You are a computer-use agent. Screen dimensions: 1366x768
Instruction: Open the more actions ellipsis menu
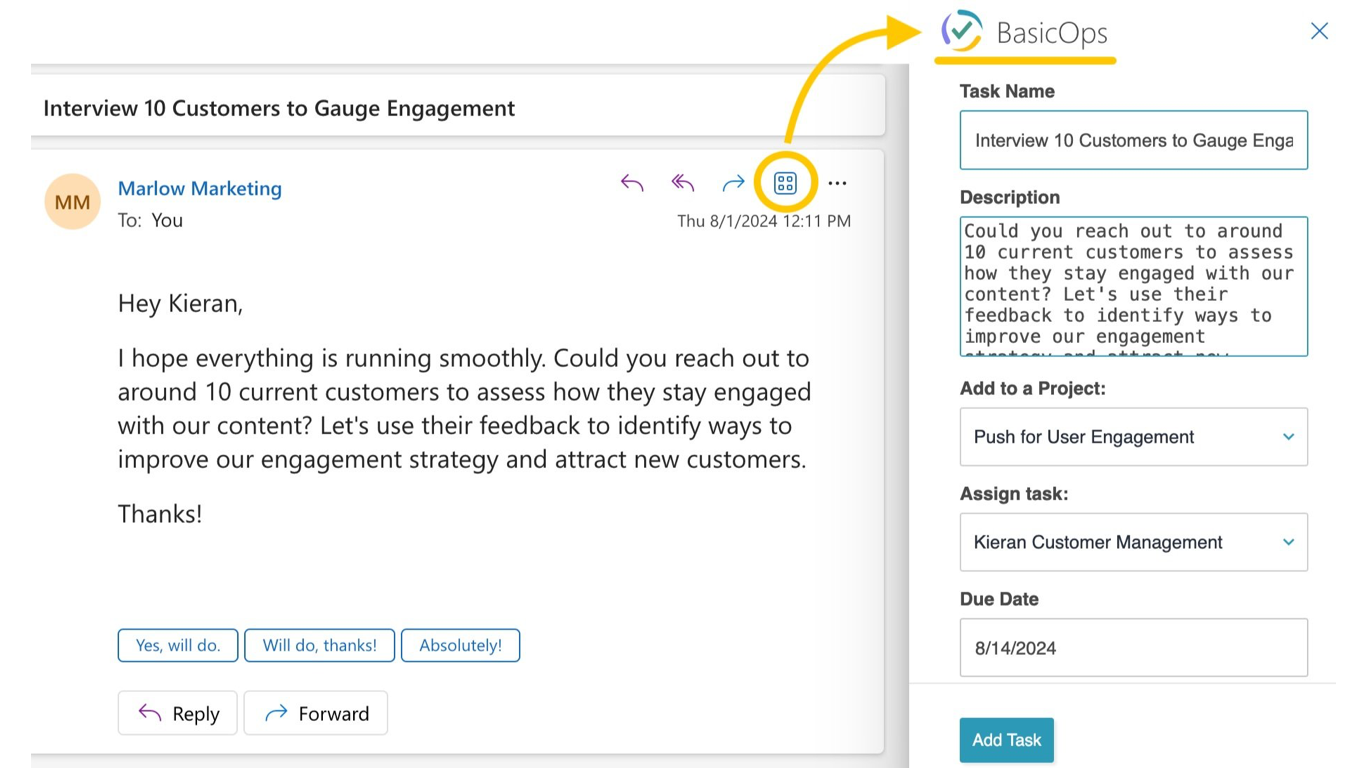(838, 183)
